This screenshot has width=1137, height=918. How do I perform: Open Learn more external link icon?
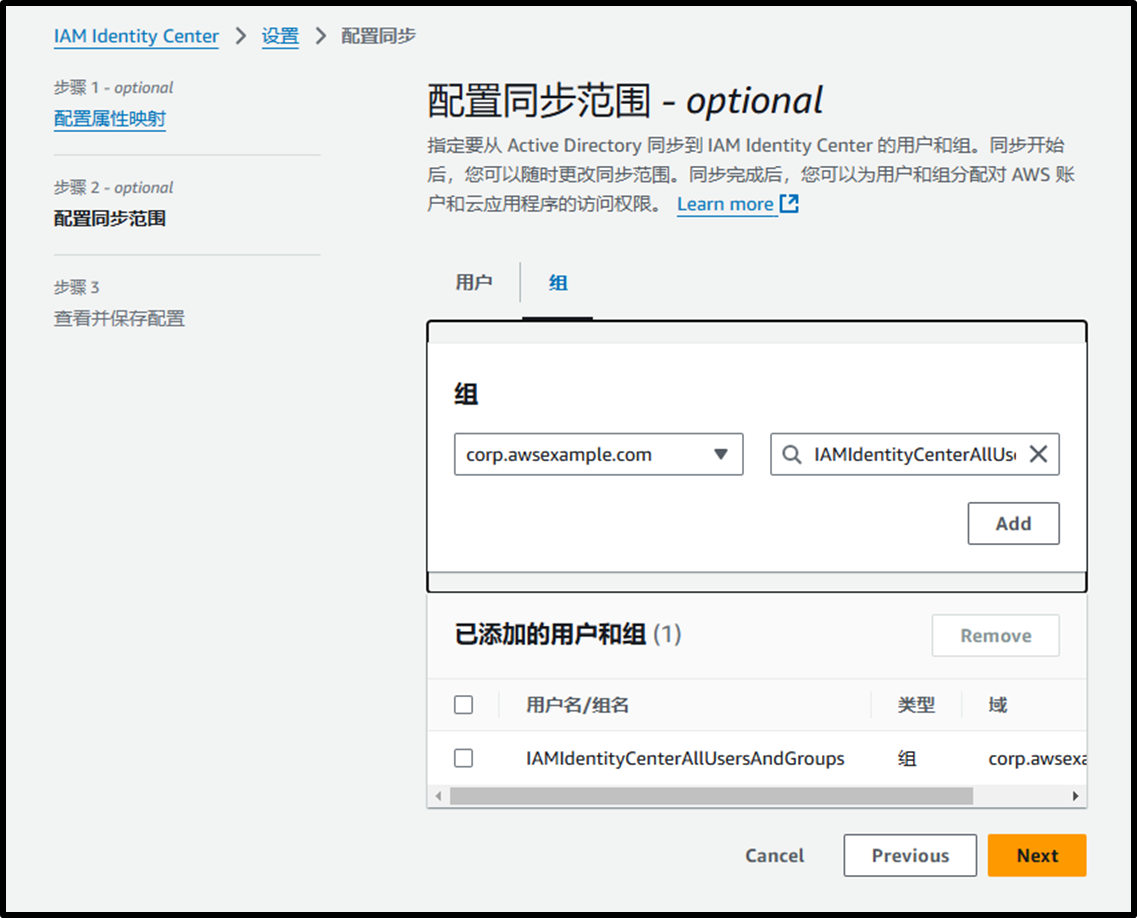point(789,204)
